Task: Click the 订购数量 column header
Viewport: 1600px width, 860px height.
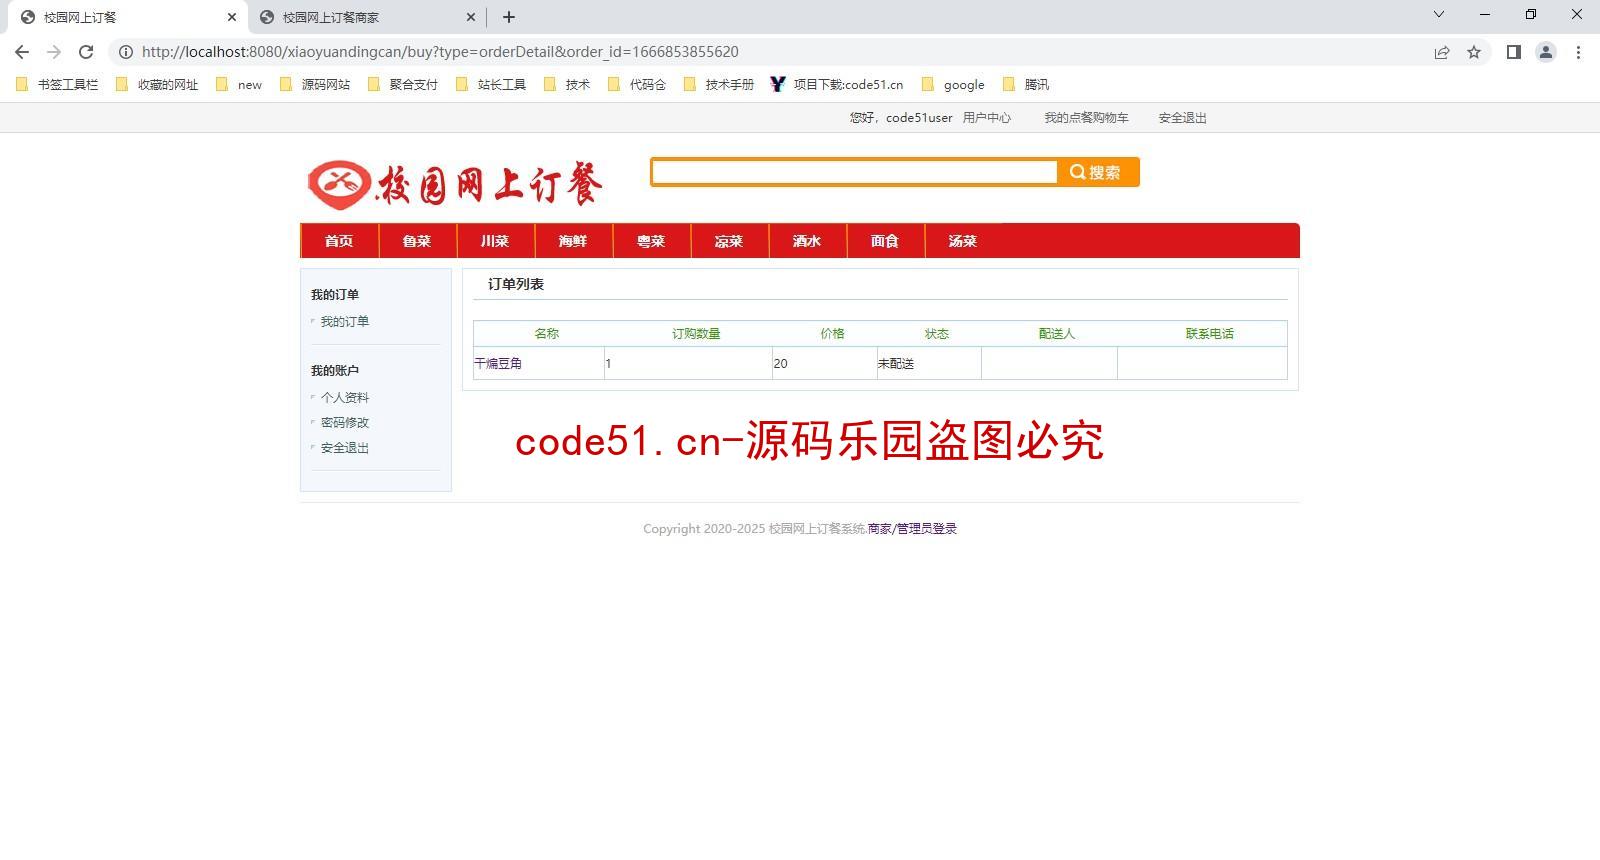Action: 696,334
